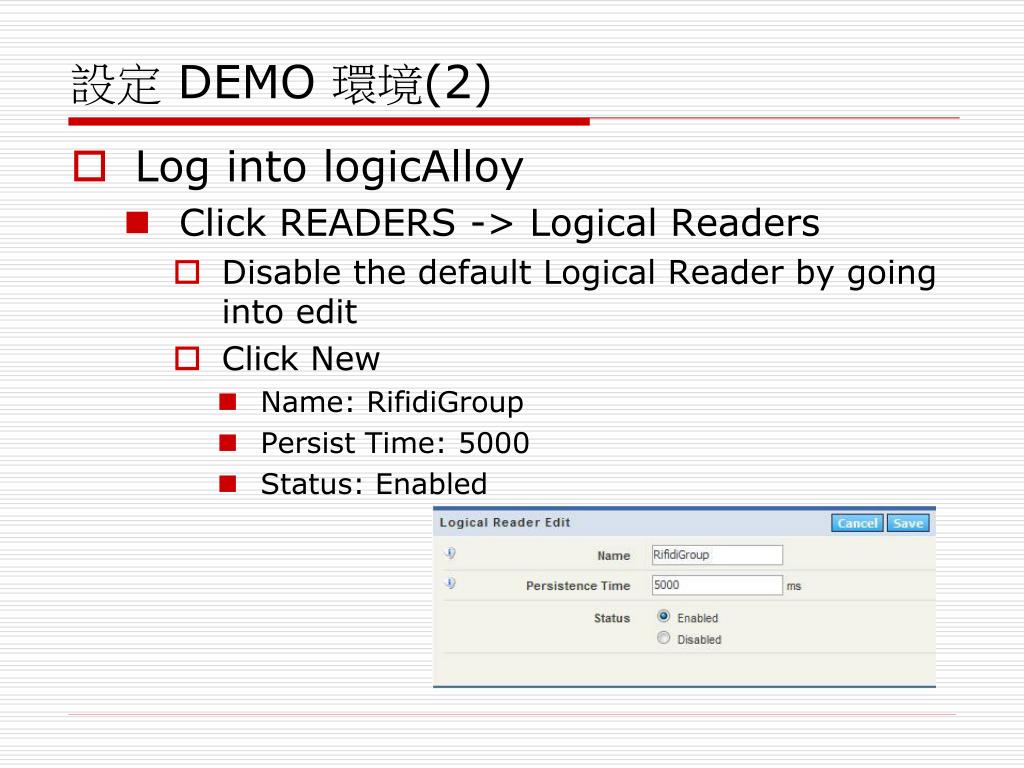Click the slide title '設定 DEMO 環境(2)'

281,84
